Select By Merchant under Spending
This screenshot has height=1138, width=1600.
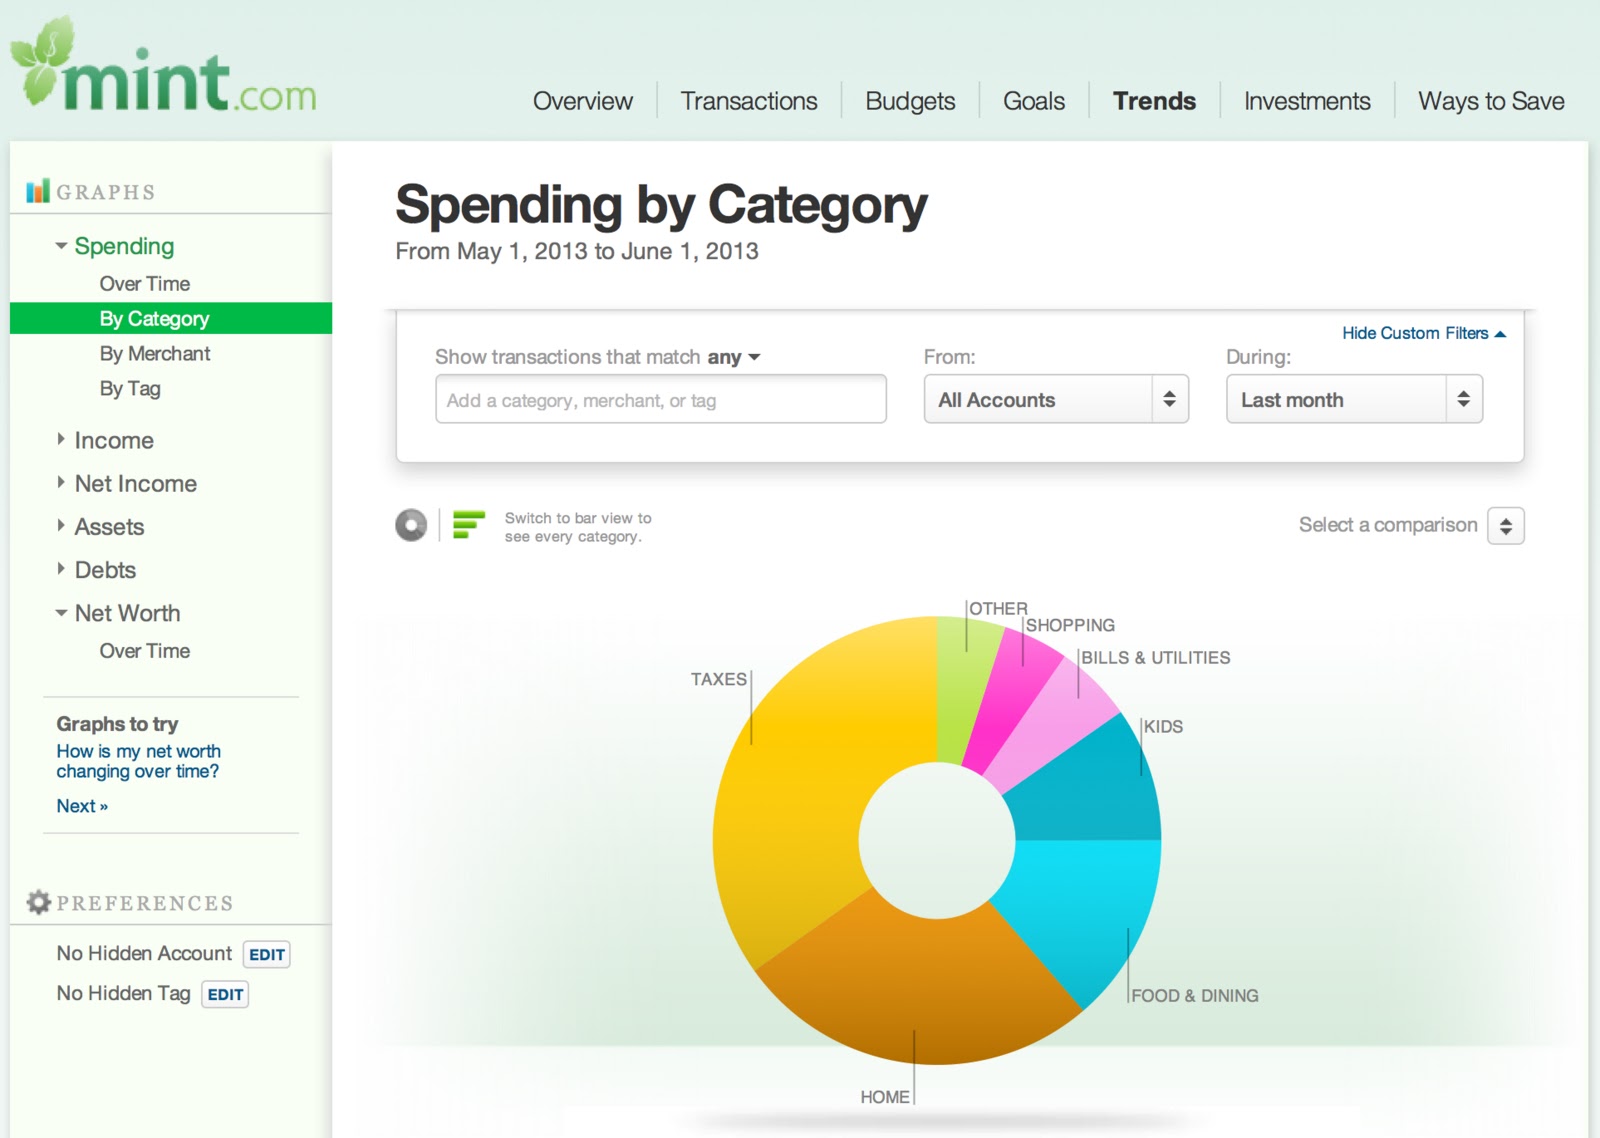click(x=153, y=353)
